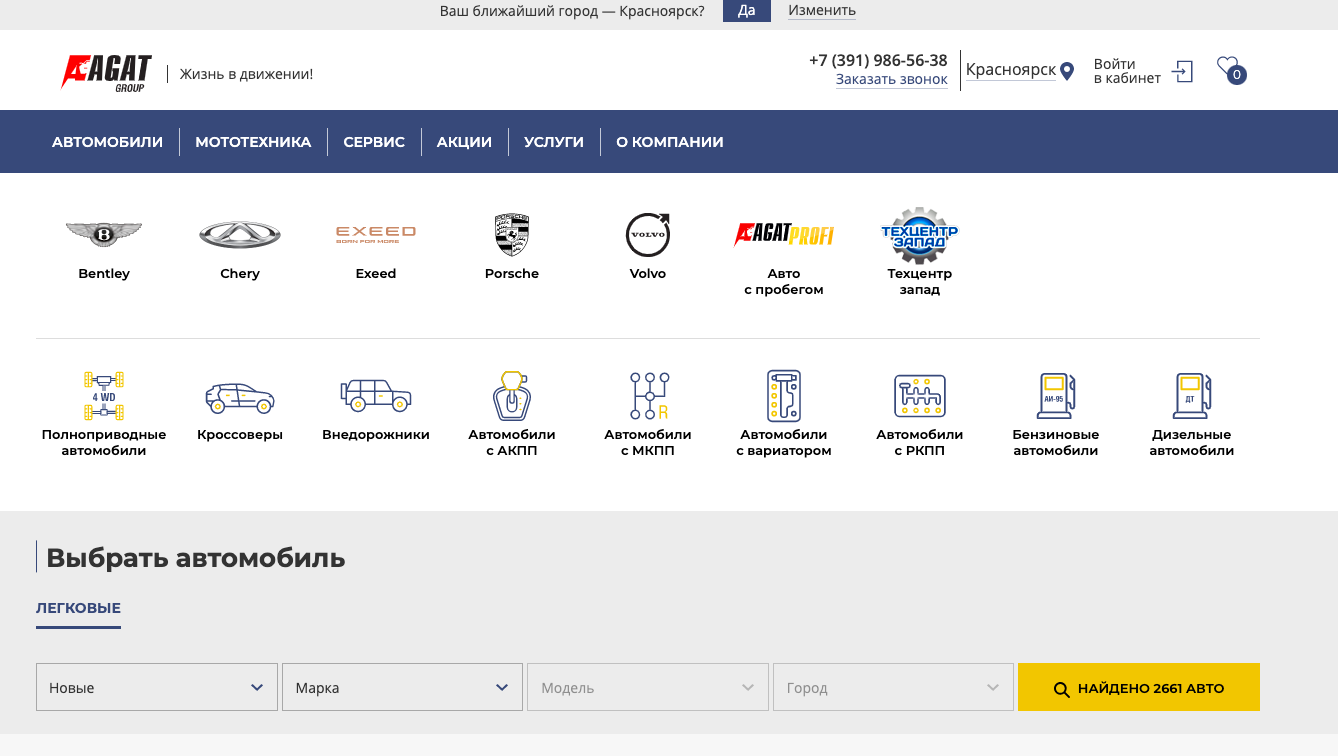Click the Автомобили с АКПП label

[x=512, y=442]
